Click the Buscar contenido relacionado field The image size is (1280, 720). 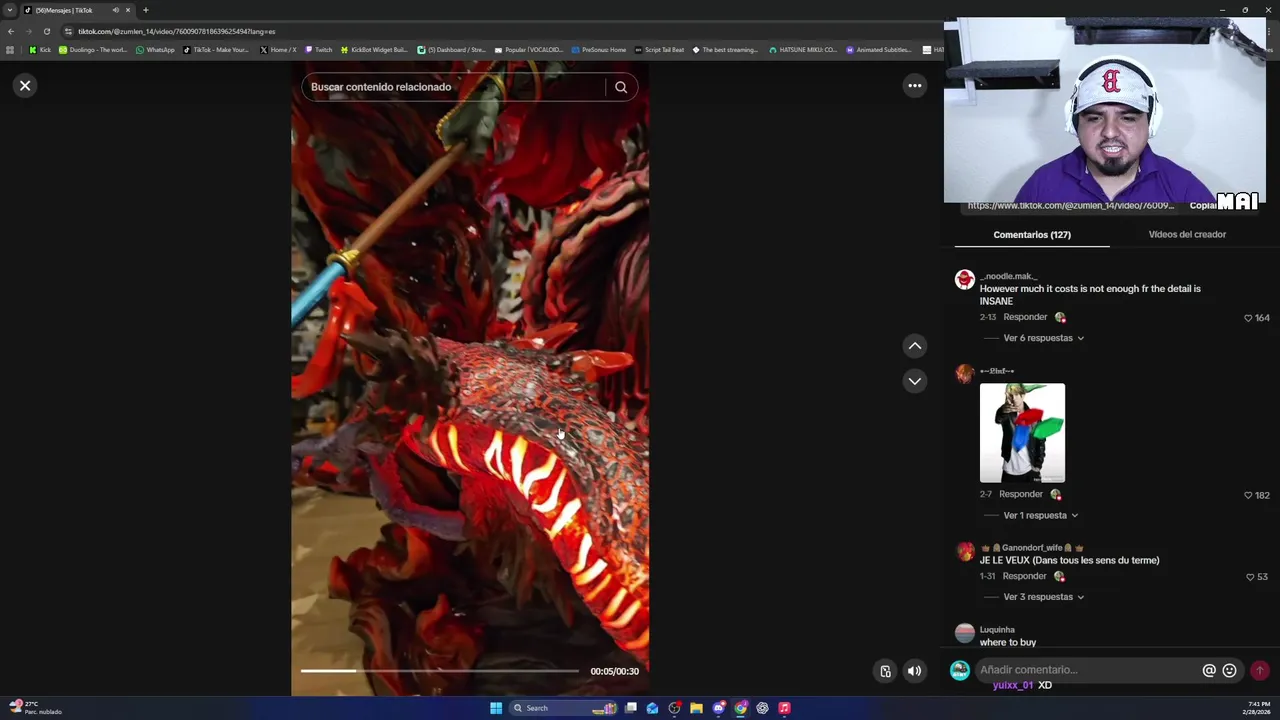pyautogui.click(x=455, y=87)
